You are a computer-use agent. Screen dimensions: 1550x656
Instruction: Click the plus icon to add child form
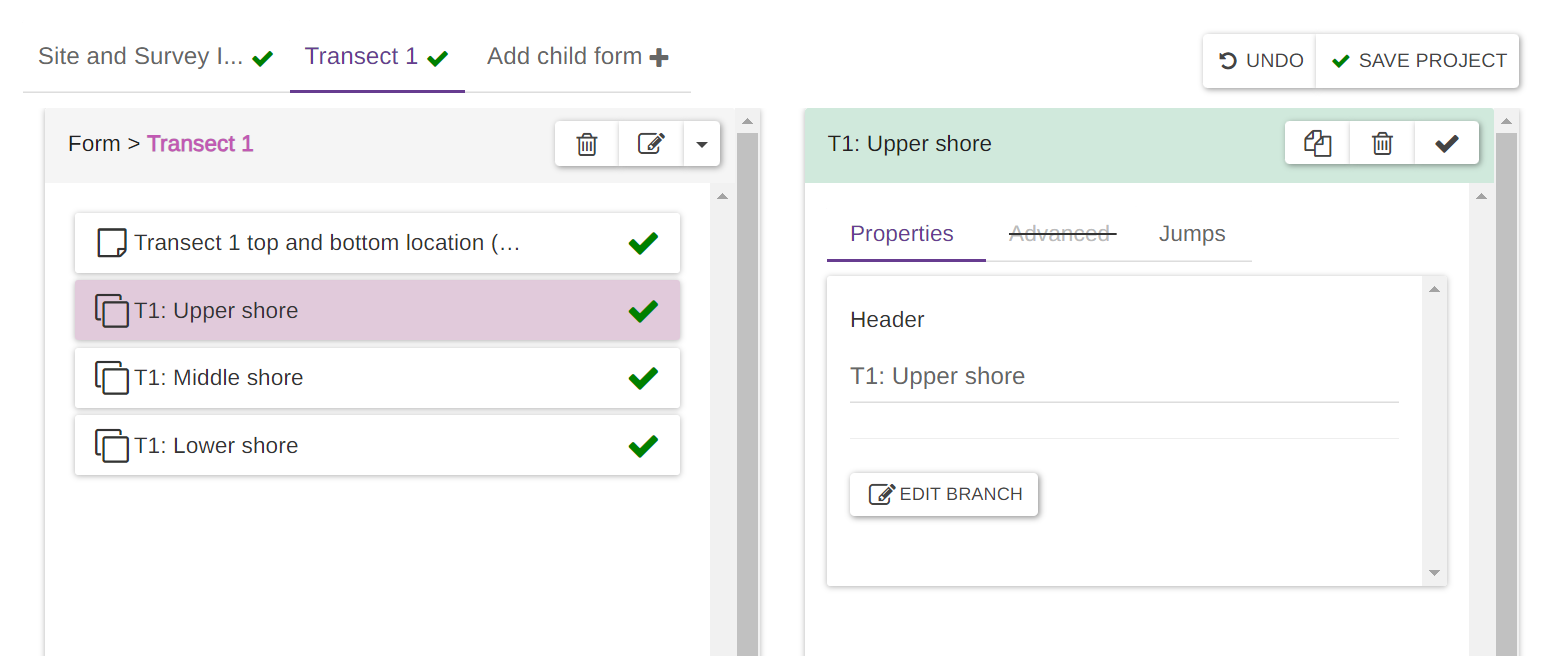click(659, 58)
